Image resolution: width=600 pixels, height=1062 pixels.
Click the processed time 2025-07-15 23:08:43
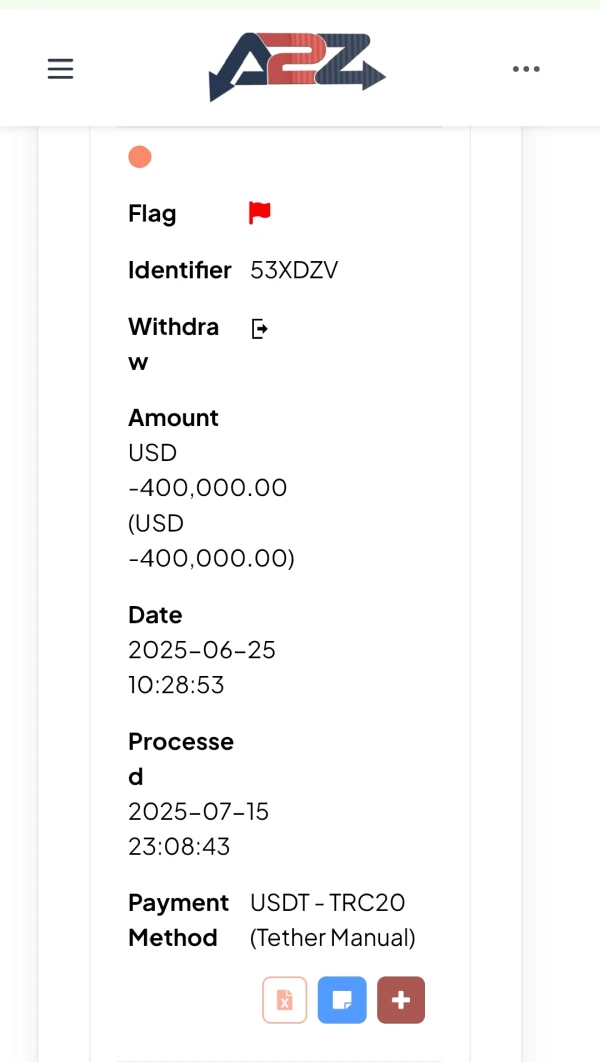(198, 829)
